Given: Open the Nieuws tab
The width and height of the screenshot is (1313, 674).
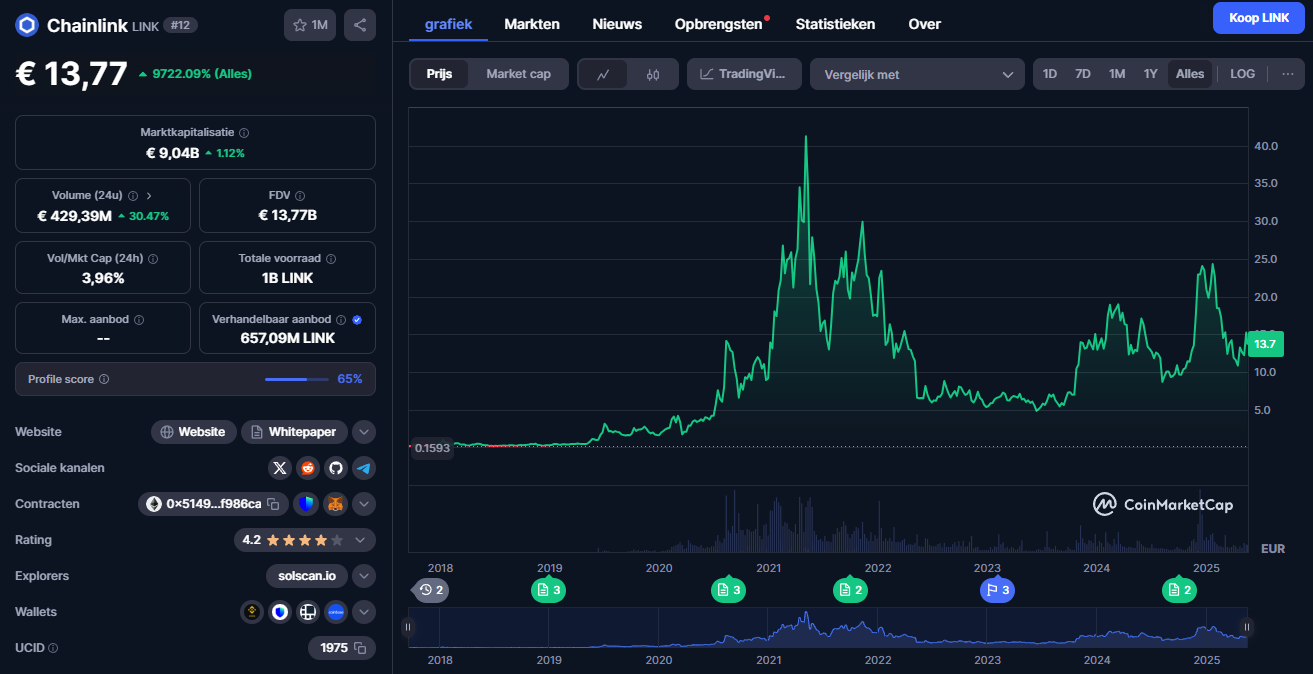Looking at the screenshot, I should click(617, 24).
